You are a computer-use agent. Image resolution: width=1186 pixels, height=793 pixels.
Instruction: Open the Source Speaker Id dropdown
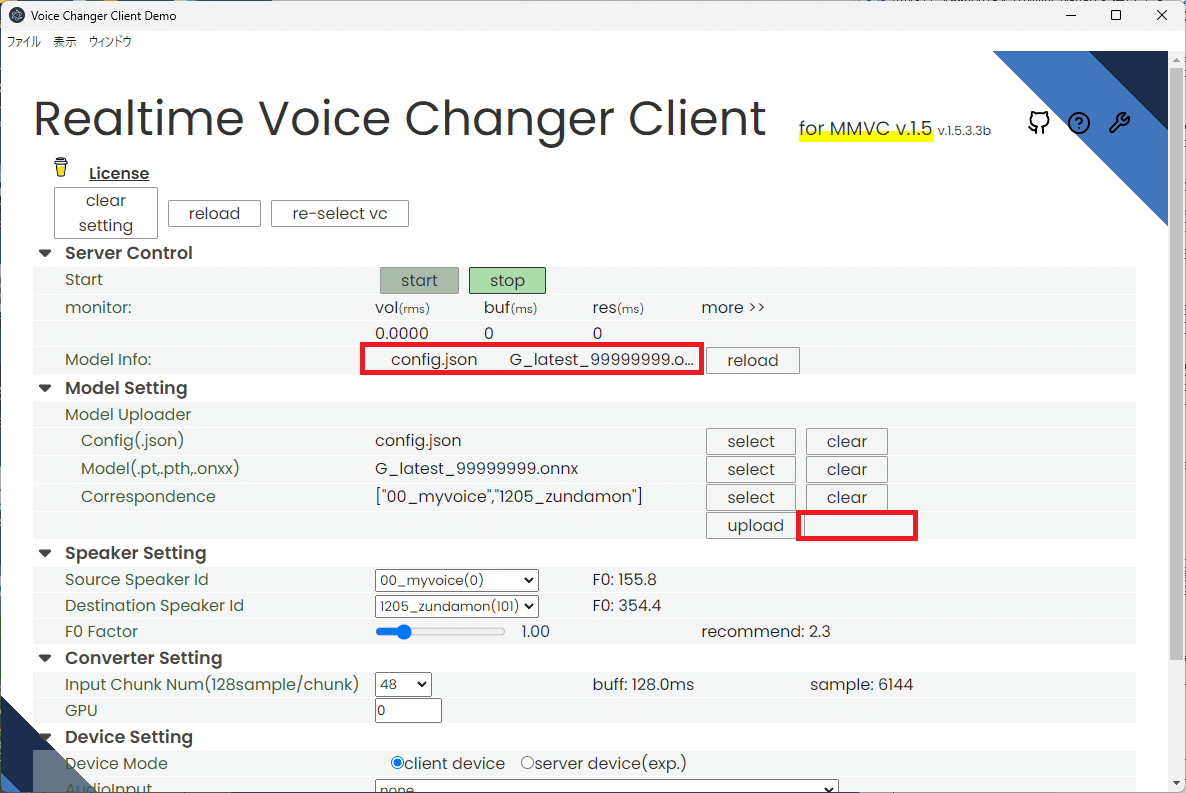456,580
